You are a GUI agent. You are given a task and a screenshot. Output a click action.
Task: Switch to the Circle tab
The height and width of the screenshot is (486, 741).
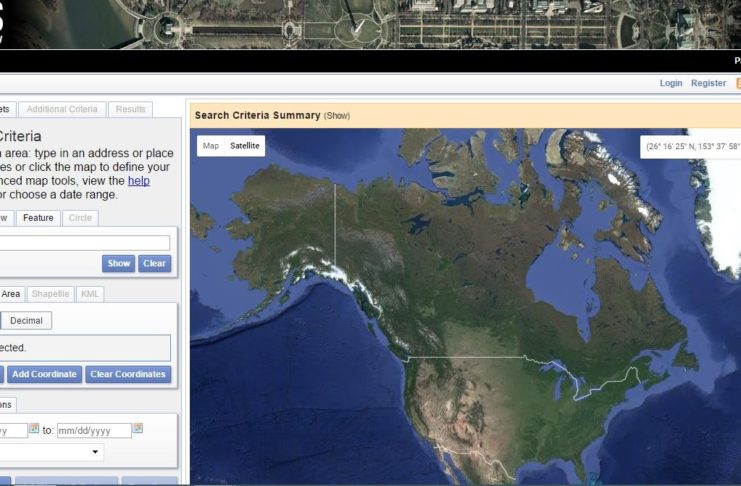[81, 217]
